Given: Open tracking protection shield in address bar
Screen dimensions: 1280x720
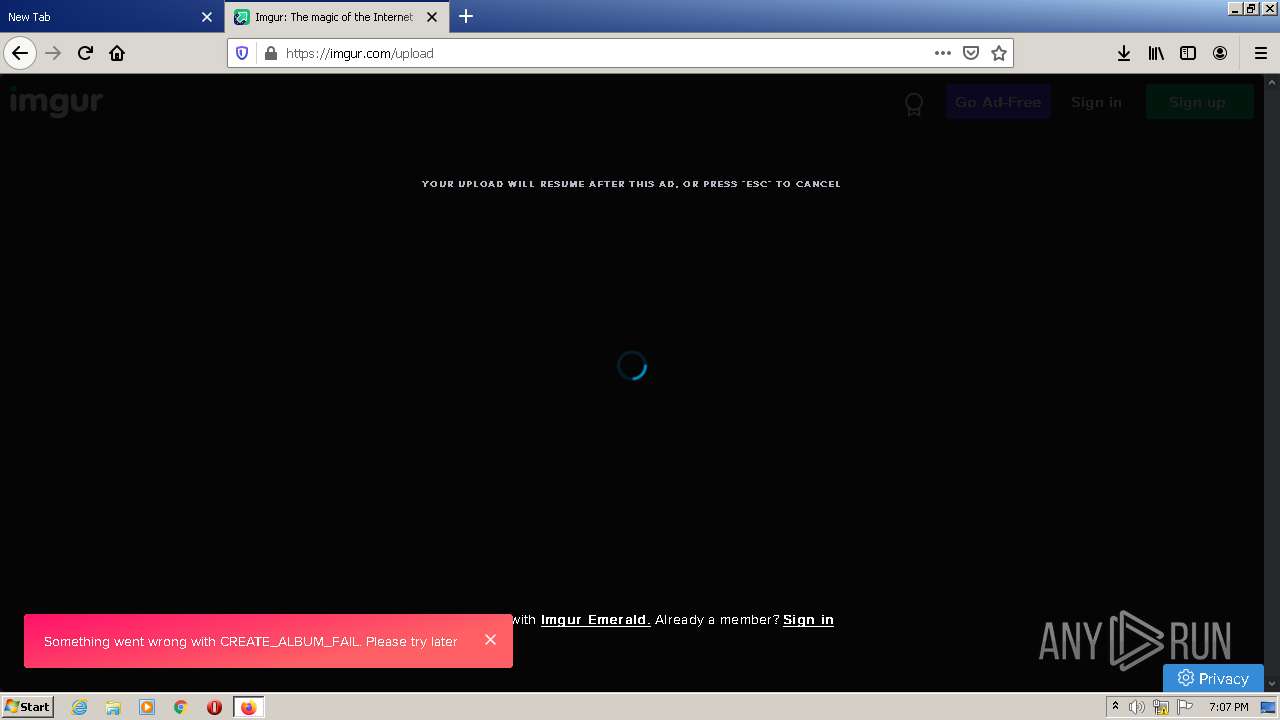Looking at the screenshot, I should [x=242, y=53].
